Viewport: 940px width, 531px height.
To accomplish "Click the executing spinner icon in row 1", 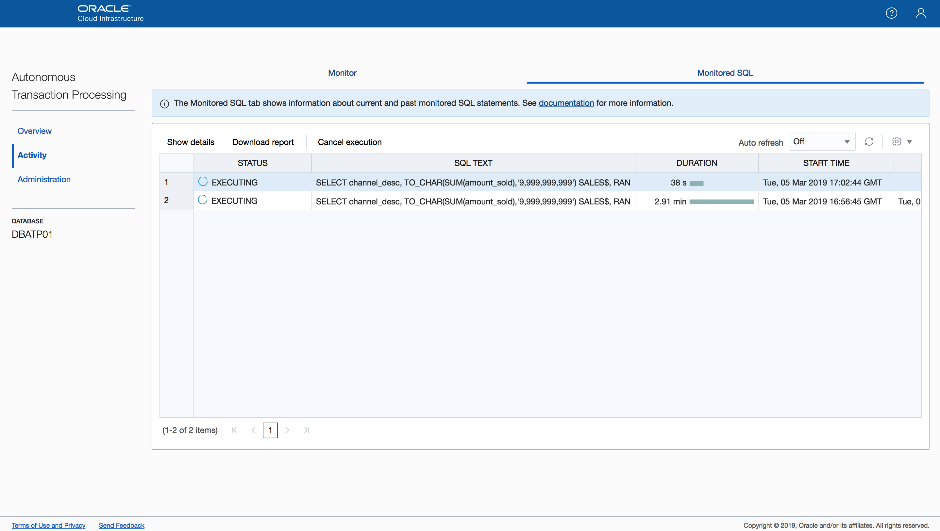I will (x=203, y=182).
